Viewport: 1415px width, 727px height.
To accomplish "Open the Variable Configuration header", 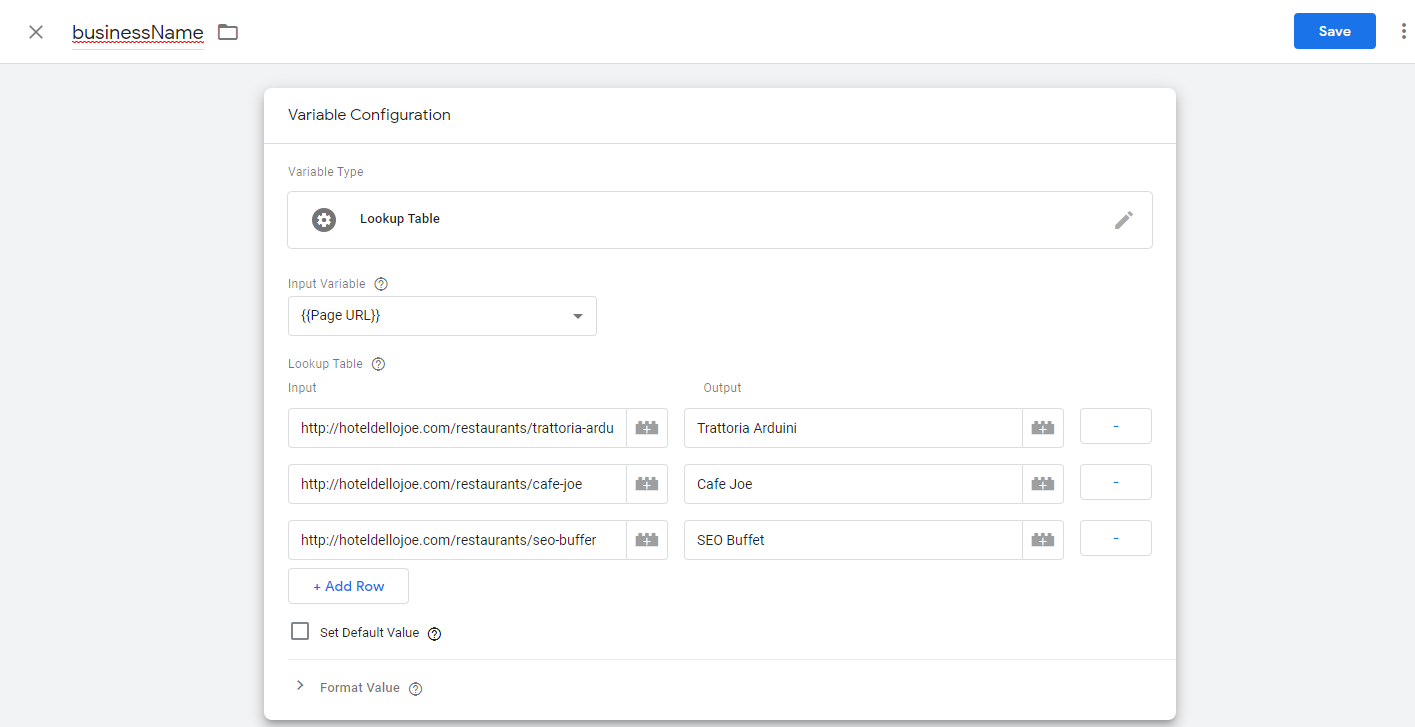I will (369, 114).
